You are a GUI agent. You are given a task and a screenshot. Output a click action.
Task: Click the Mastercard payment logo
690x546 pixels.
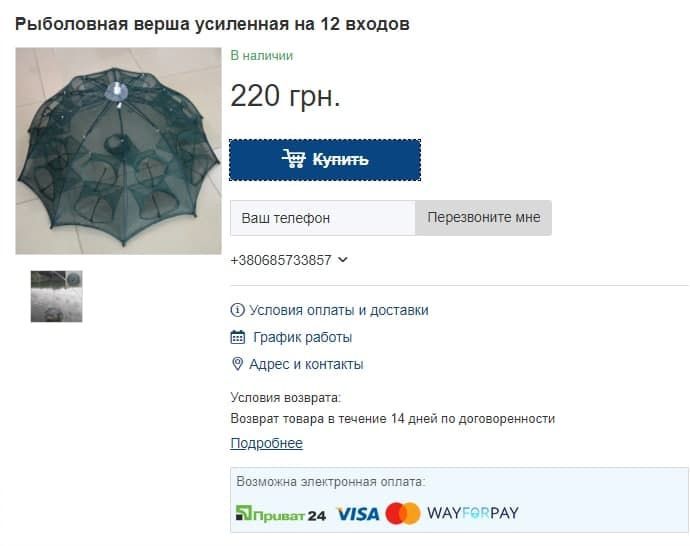tap(403, 513)
